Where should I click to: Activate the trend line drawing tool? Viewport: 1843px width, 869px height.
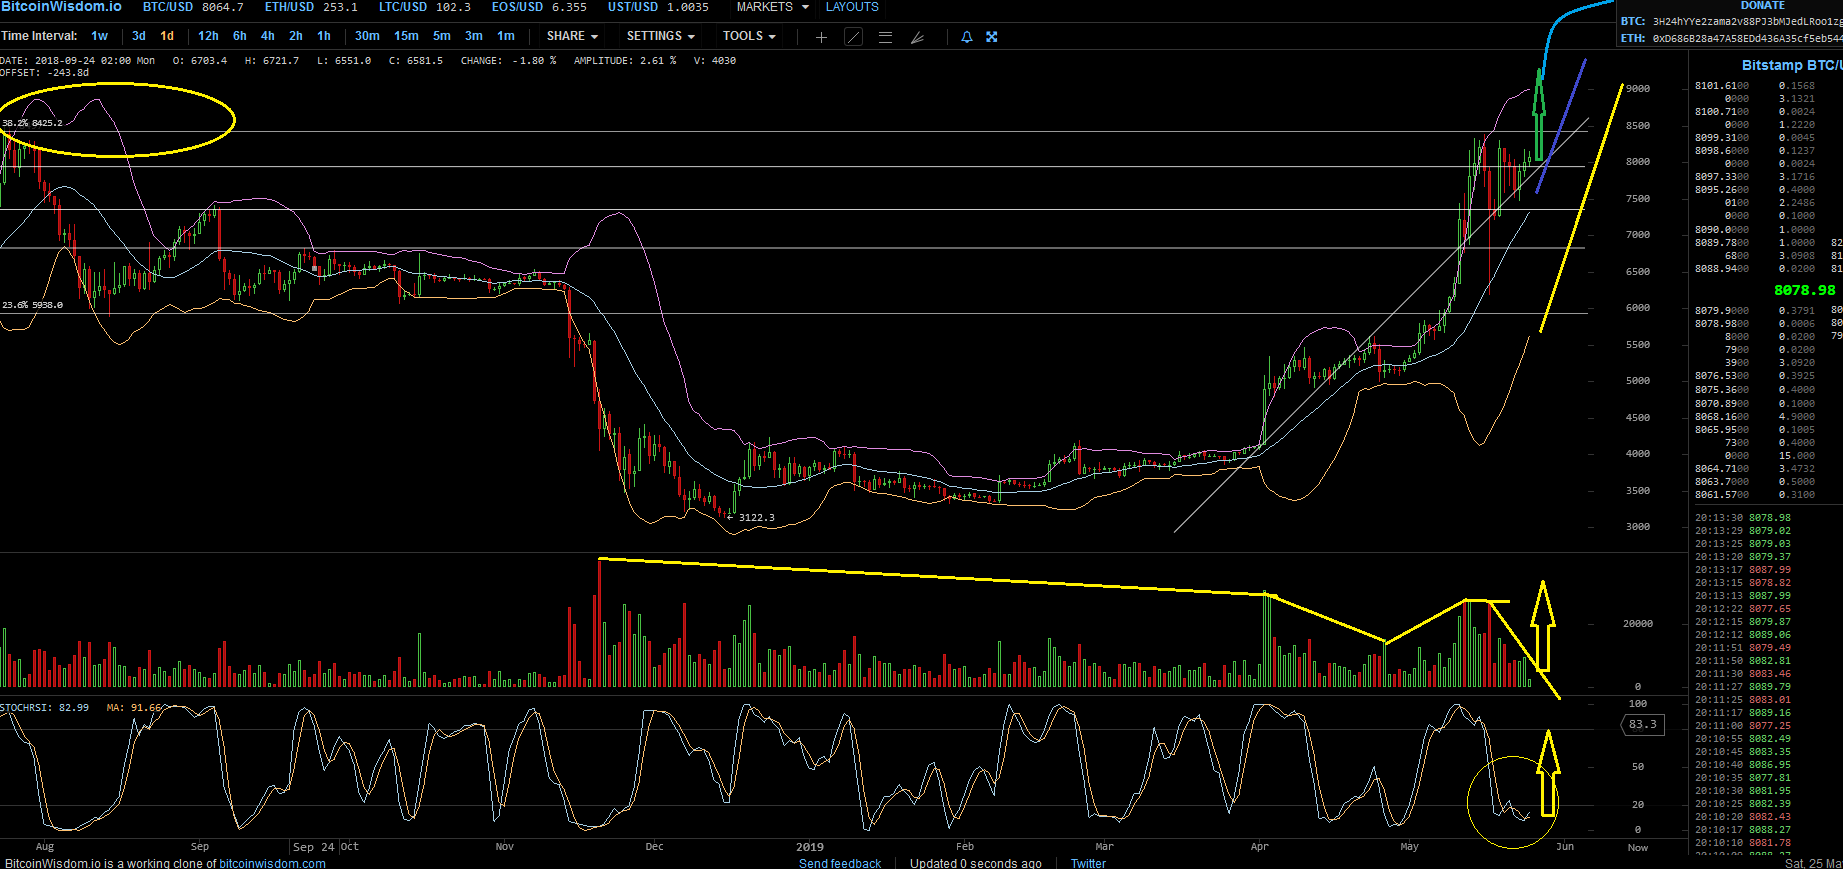coord(853,37)
